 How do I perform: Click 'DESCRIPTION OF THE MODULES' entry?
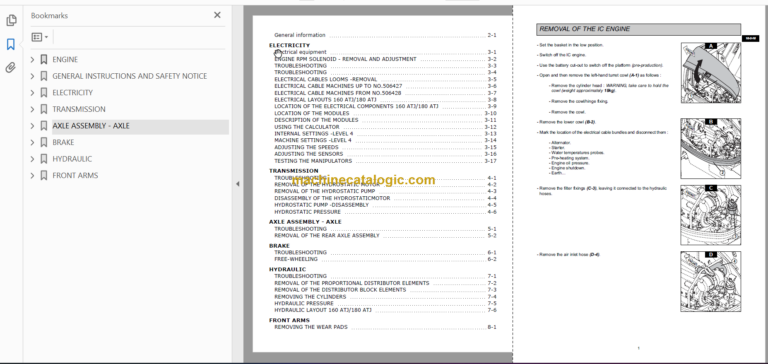(x=316, y=120)
